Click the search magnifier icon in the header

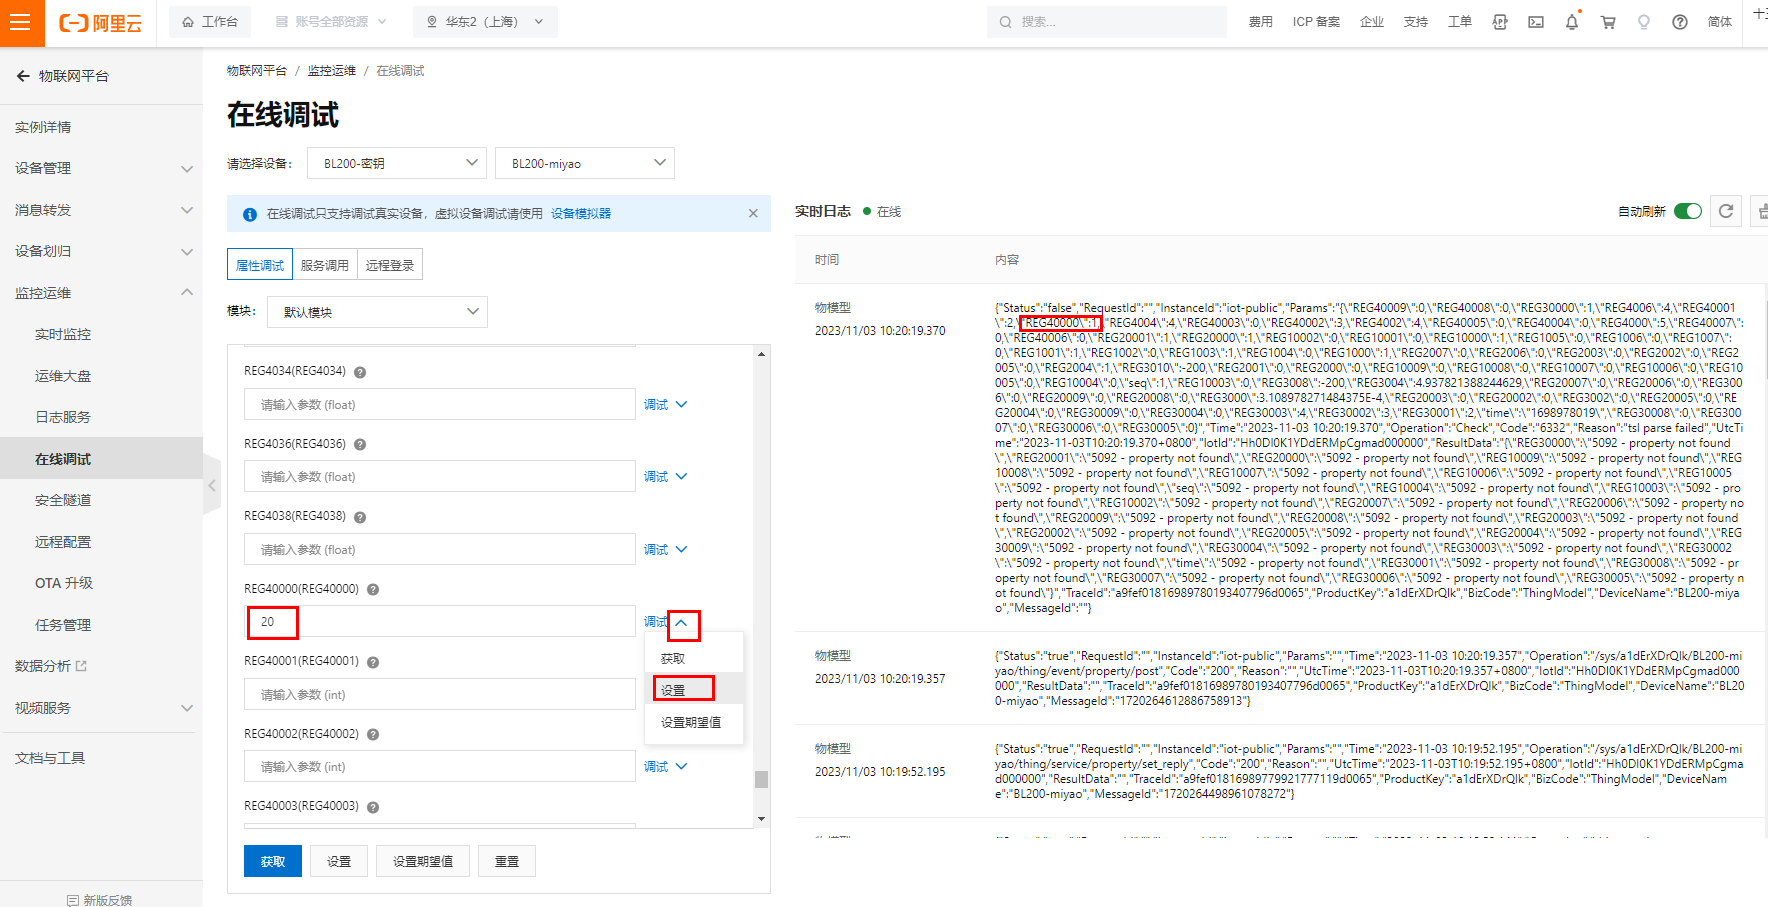coord(1005,22)
